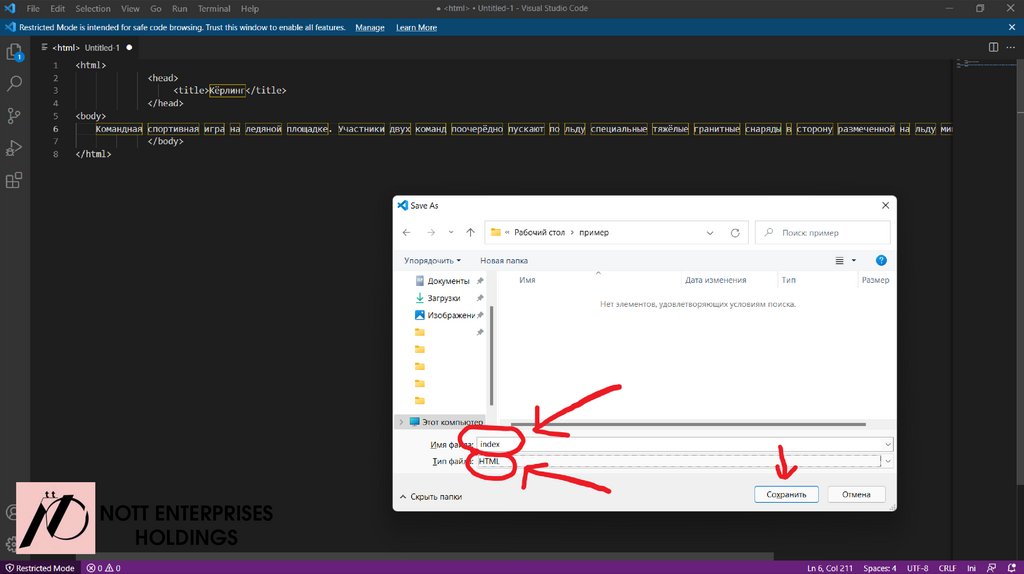Click the blue help icon in the dialog
The image size is (1024, 574).
coord(881,260)
